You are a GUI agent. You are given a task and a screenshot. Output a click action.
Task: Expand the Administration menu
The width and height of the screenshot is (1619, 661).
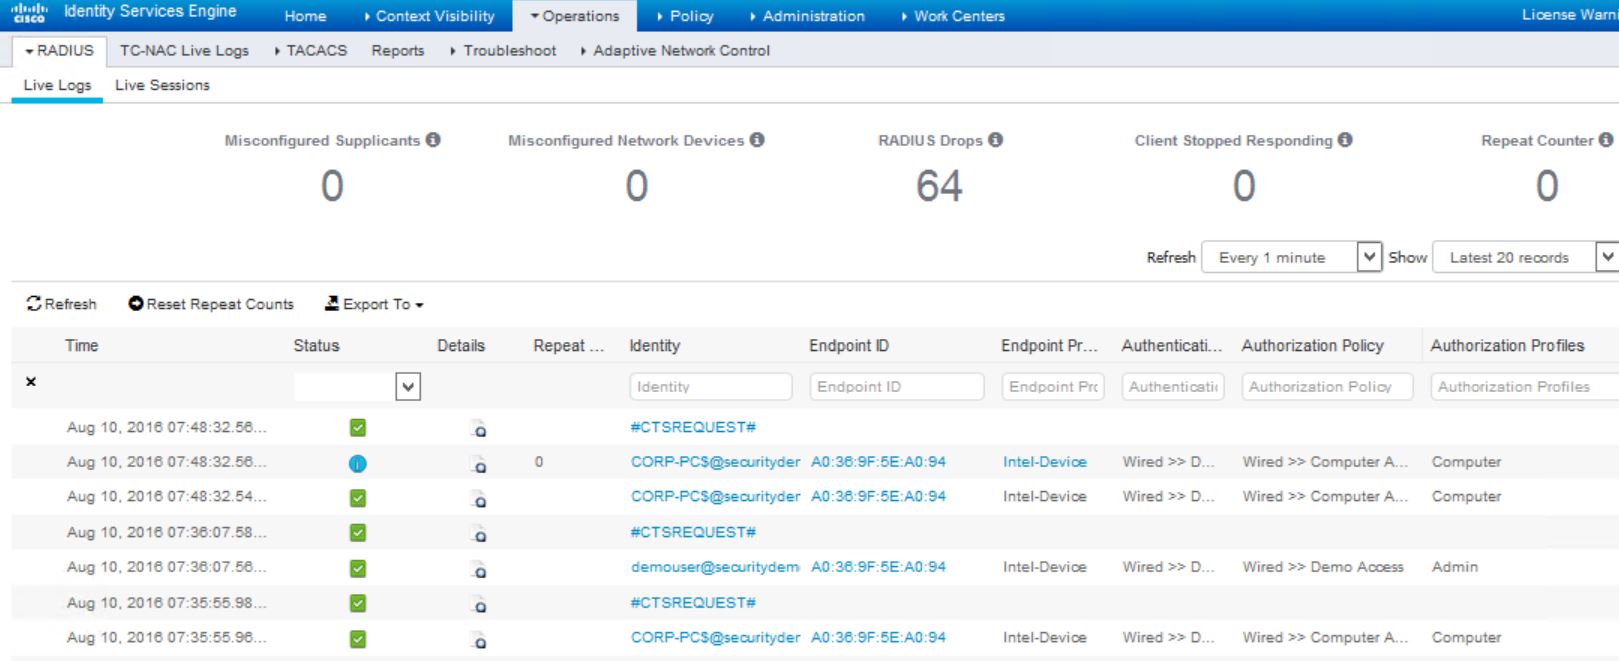pos(807,16)
